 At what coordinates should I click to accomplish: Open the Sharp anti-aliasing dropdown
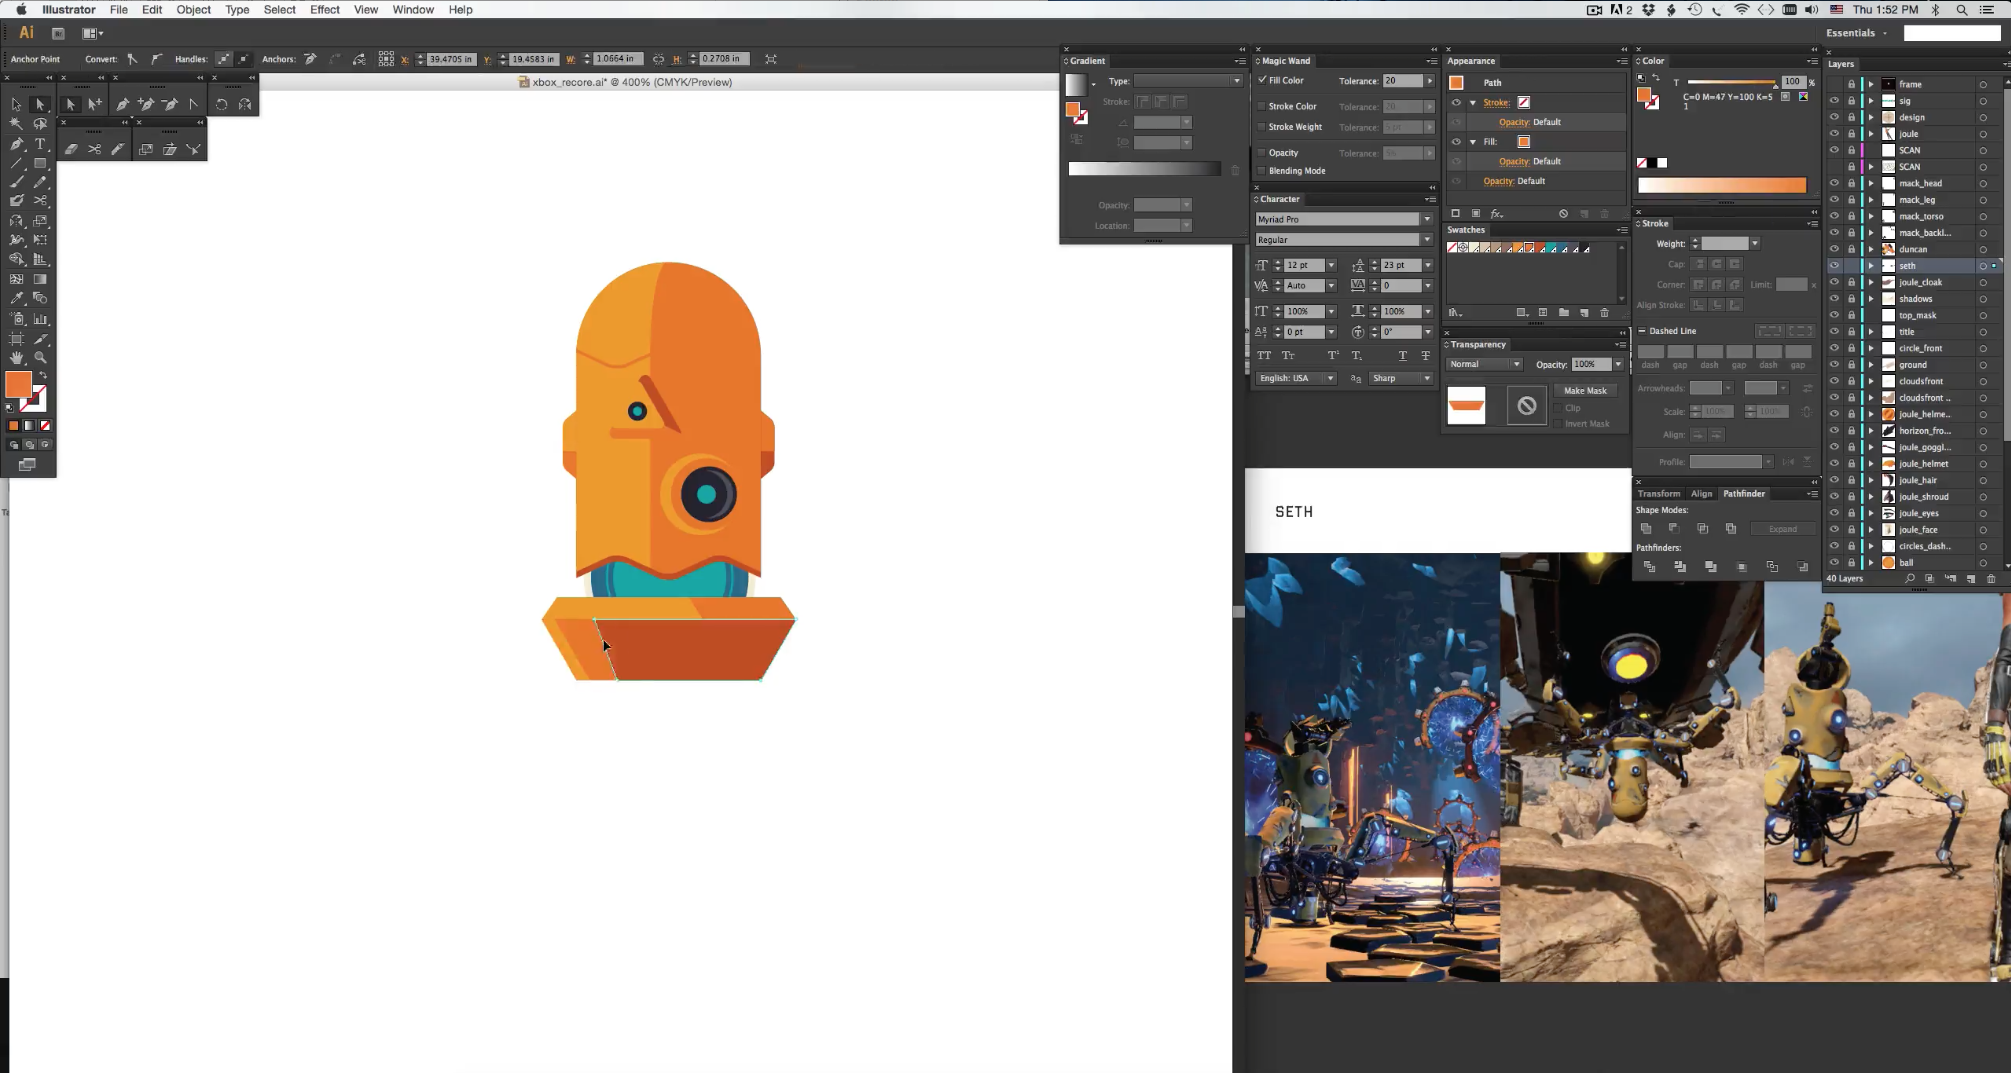1401,378
